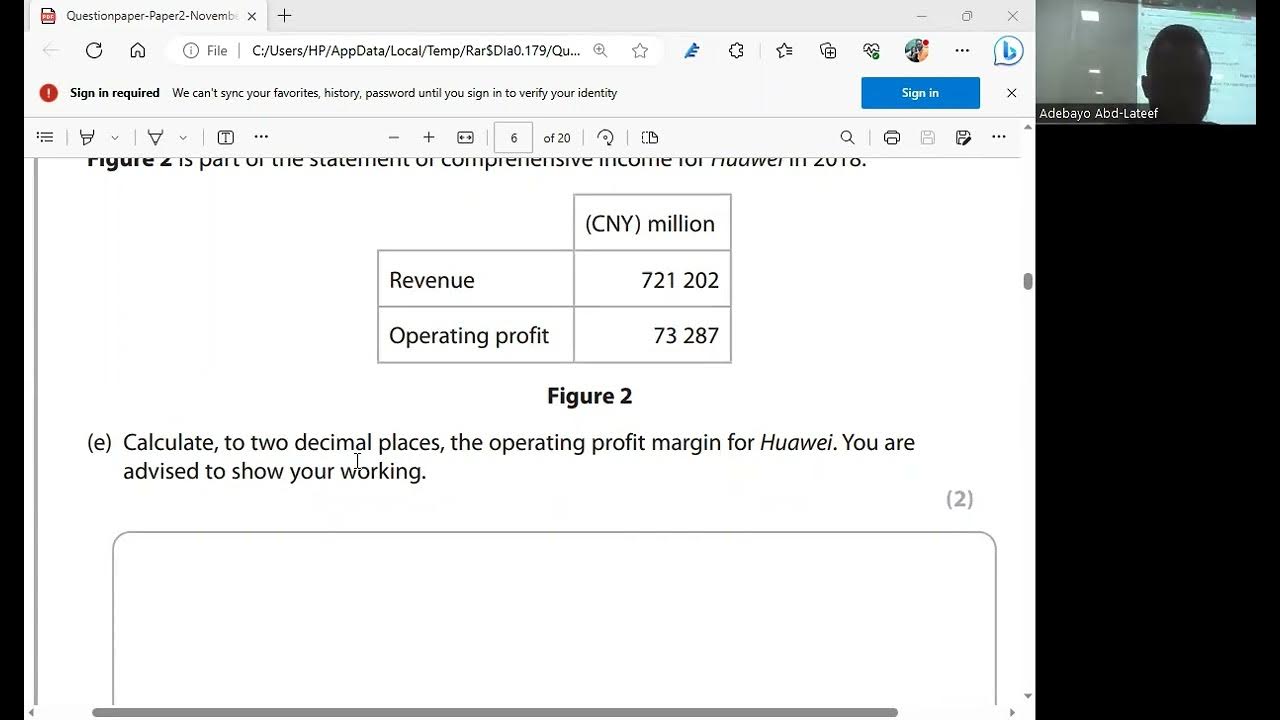Search within the PDF

[847, 137]
